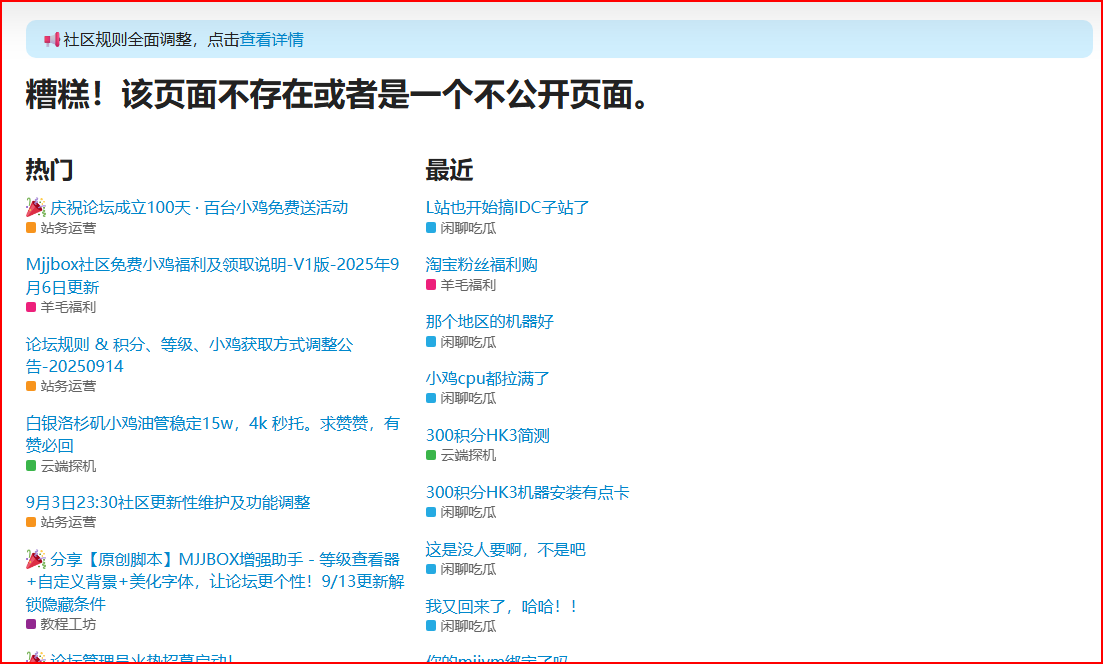
Task: Click the green square icon under 白银洛杉矶小鸡 topic
Action: [31, 466]
